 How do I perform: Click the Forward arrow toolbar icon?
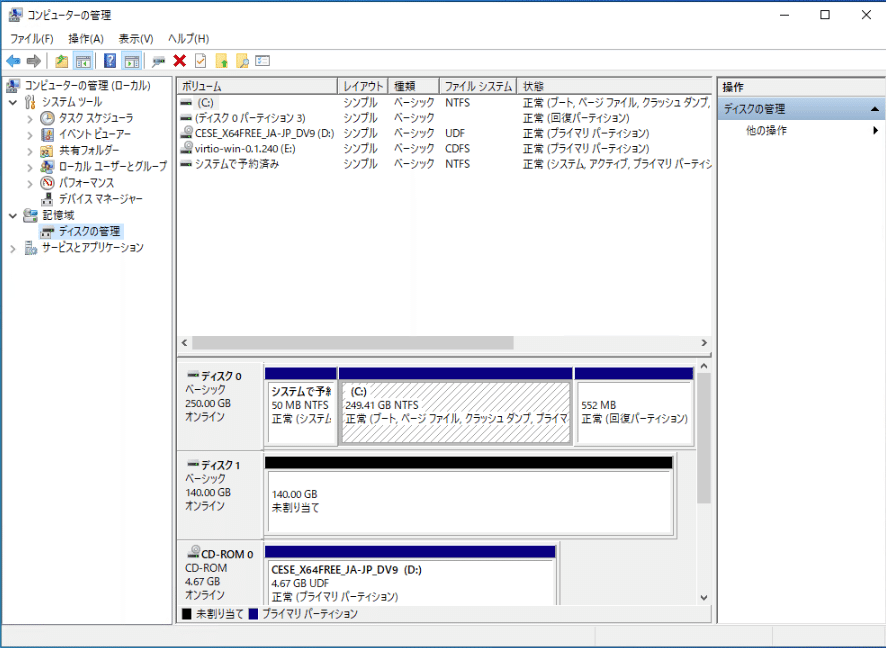pyautogui.click(x=34, y=61)
